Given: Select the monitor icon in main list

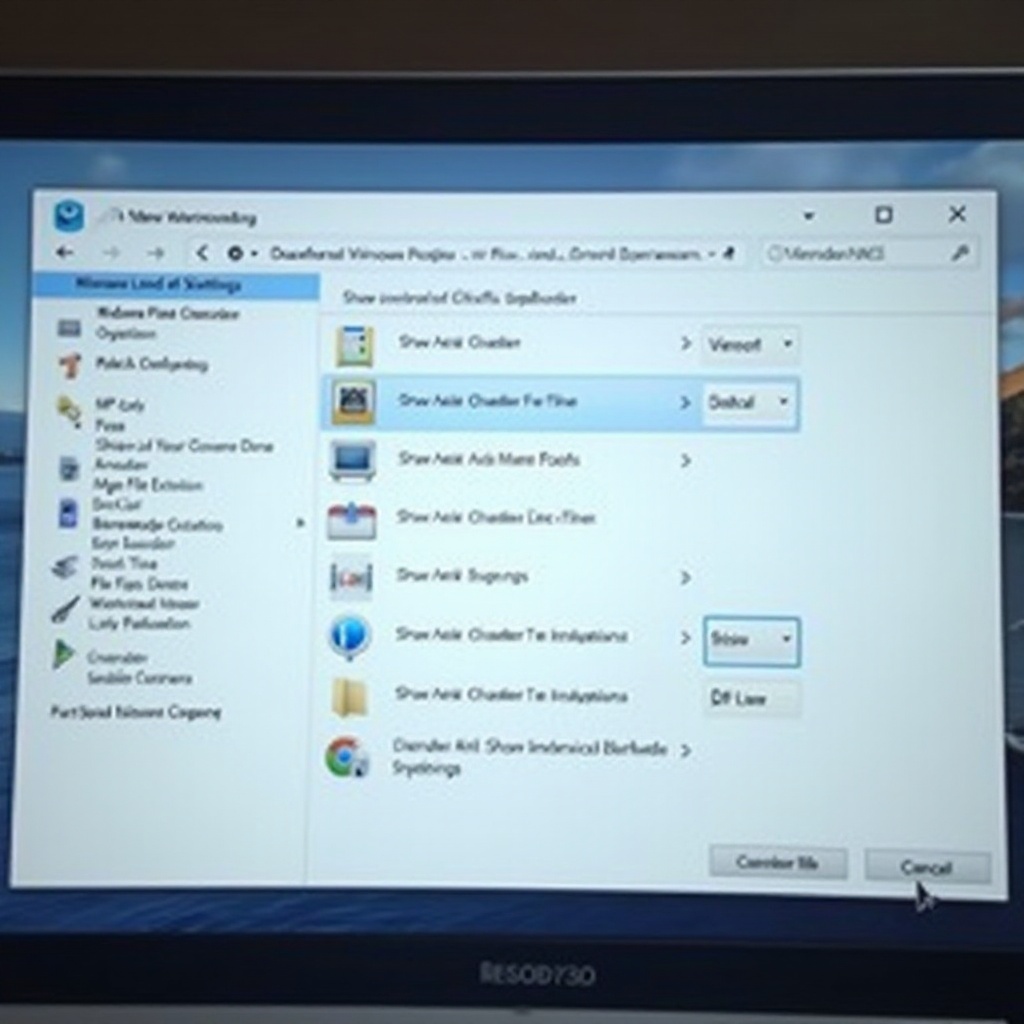Looking at the screenshot, I should (x=352, y=460).
